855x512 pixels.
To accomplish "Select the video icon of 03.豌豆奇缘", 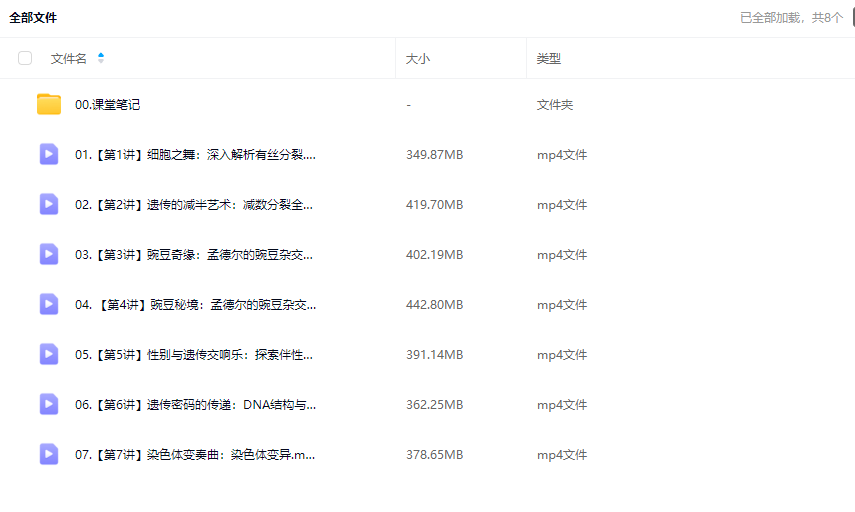I will coord(49,254).
